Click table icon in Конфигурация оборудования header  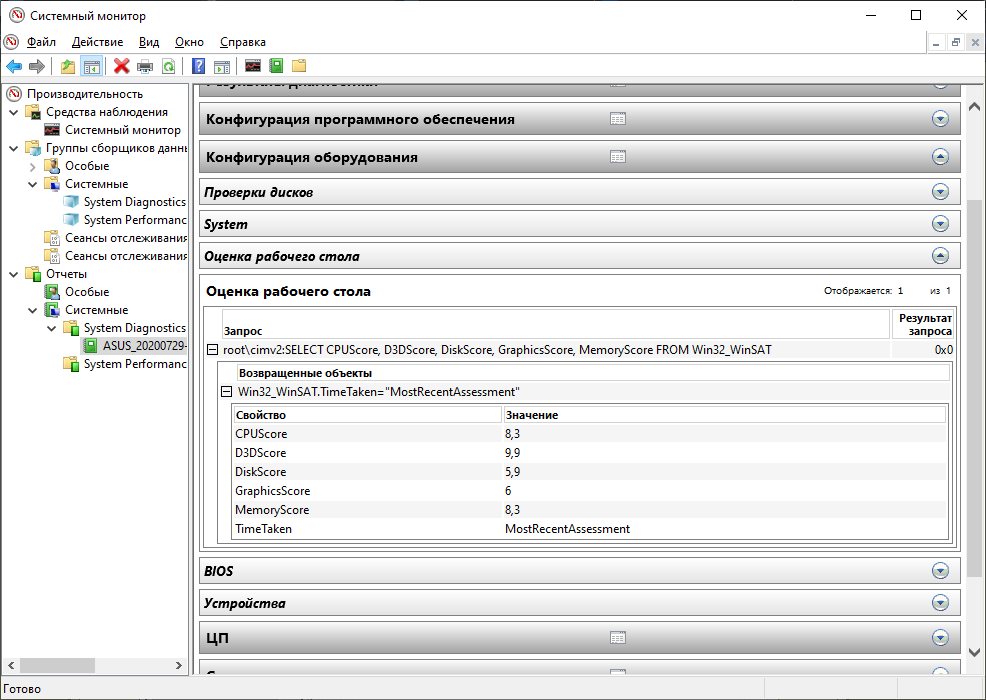(x=618, y=157)
